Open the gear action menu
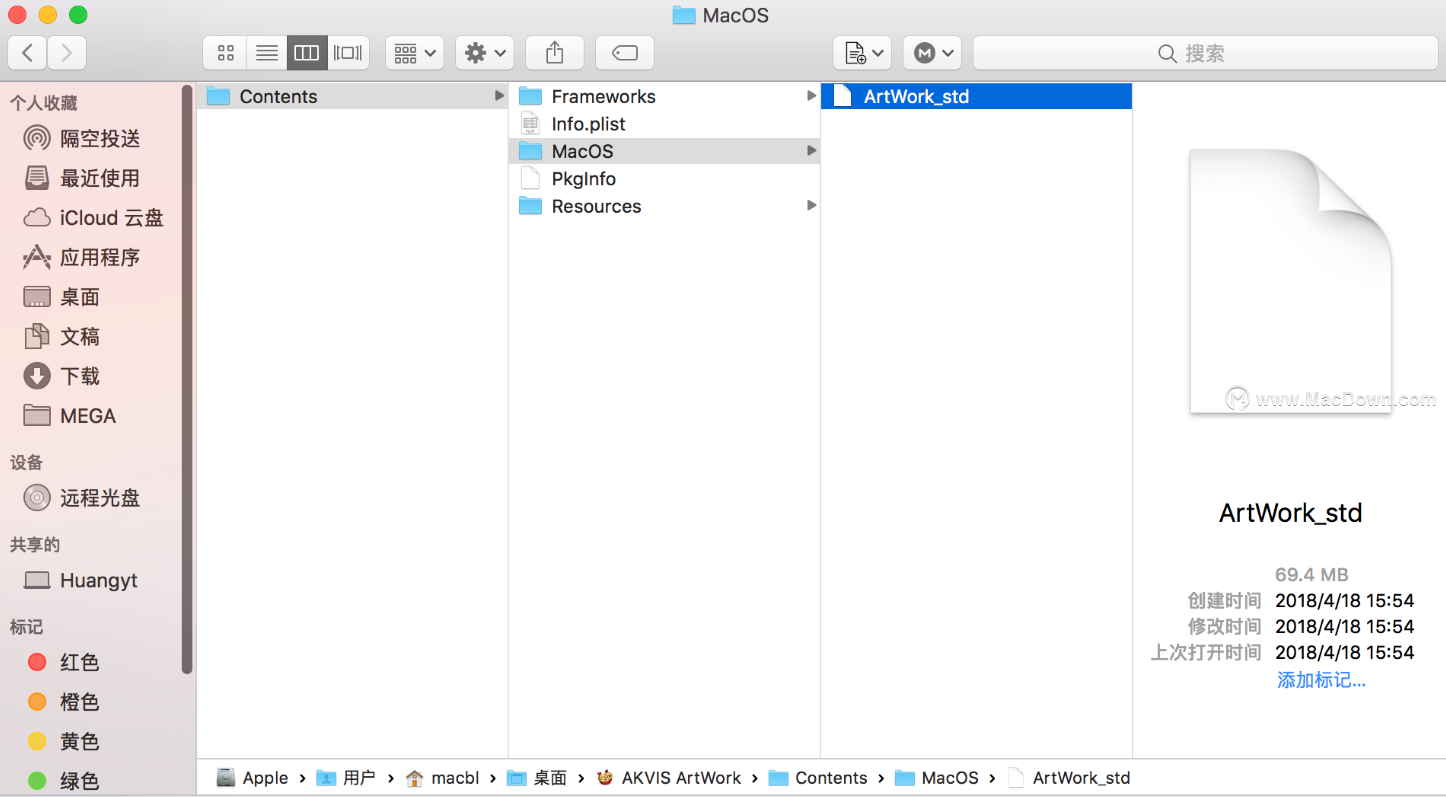1446x797 pixels. point(485,53)
